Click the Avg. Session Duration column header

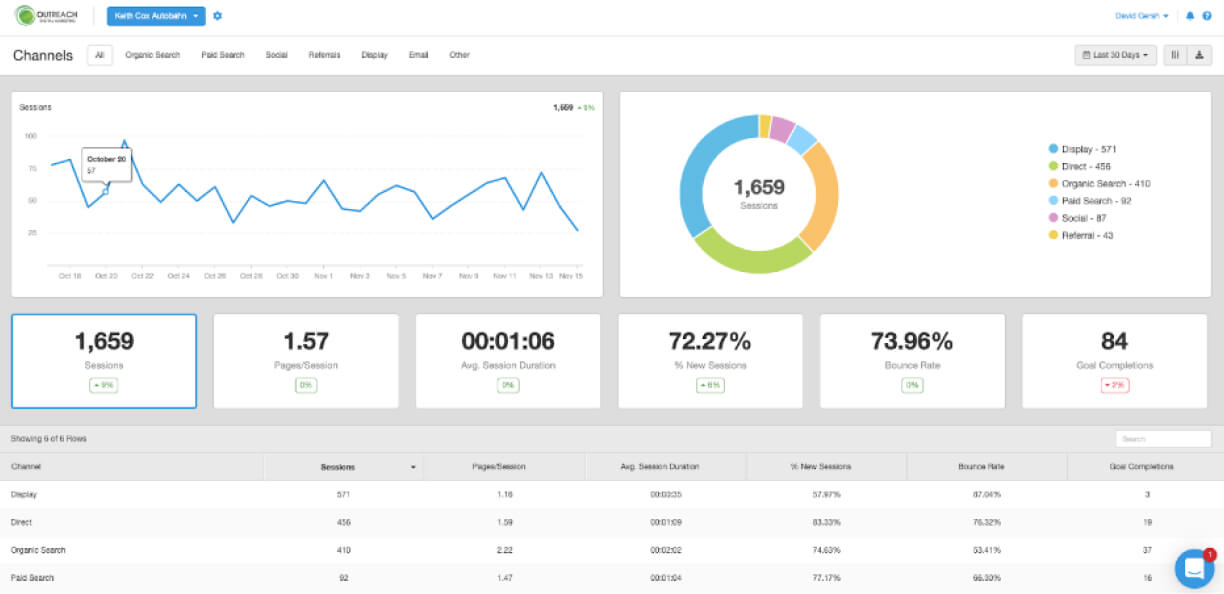[665, 467]
